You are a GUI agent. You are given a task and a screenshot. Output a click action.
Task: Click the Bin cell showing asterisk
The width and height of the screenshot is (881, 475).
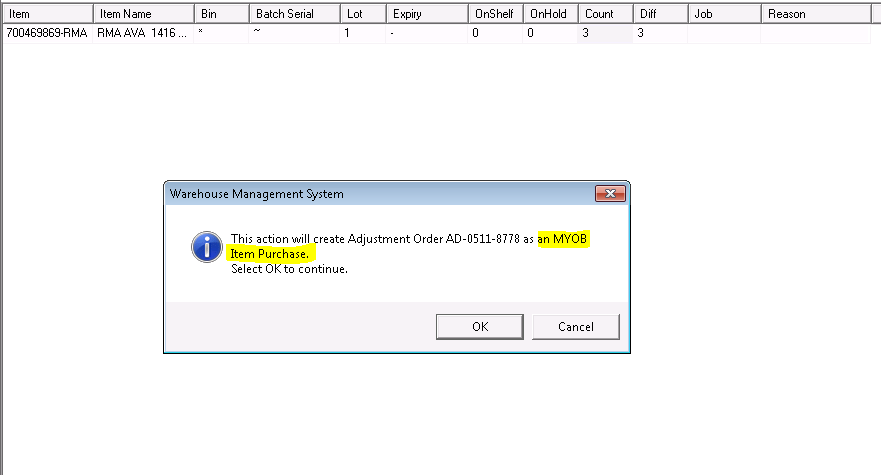coord(221,33)
